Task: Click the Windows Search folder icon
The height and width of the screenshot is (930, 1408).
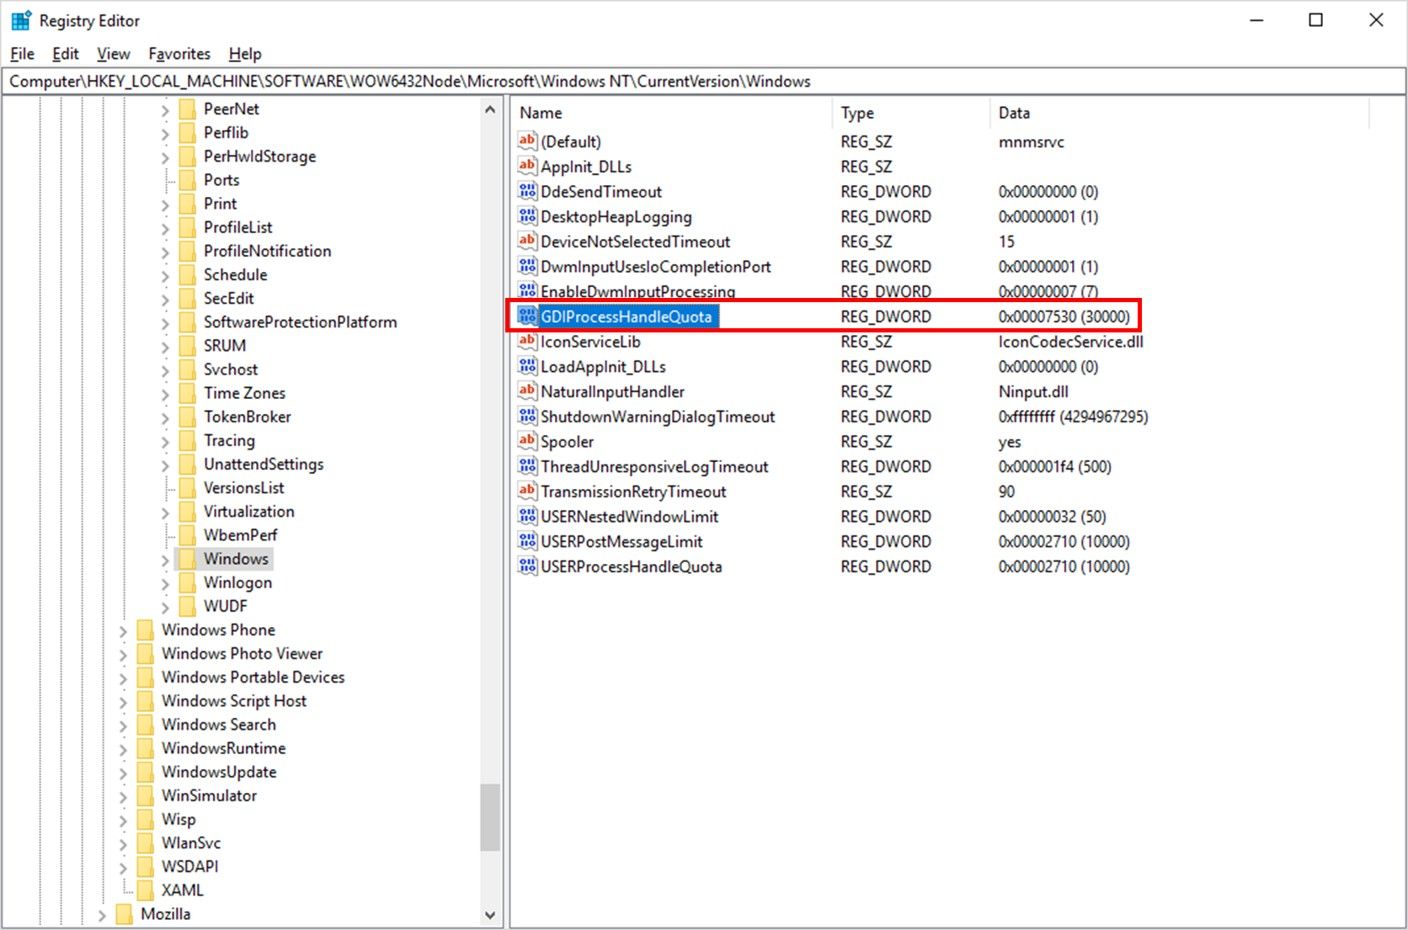Action: coord(145,725)
